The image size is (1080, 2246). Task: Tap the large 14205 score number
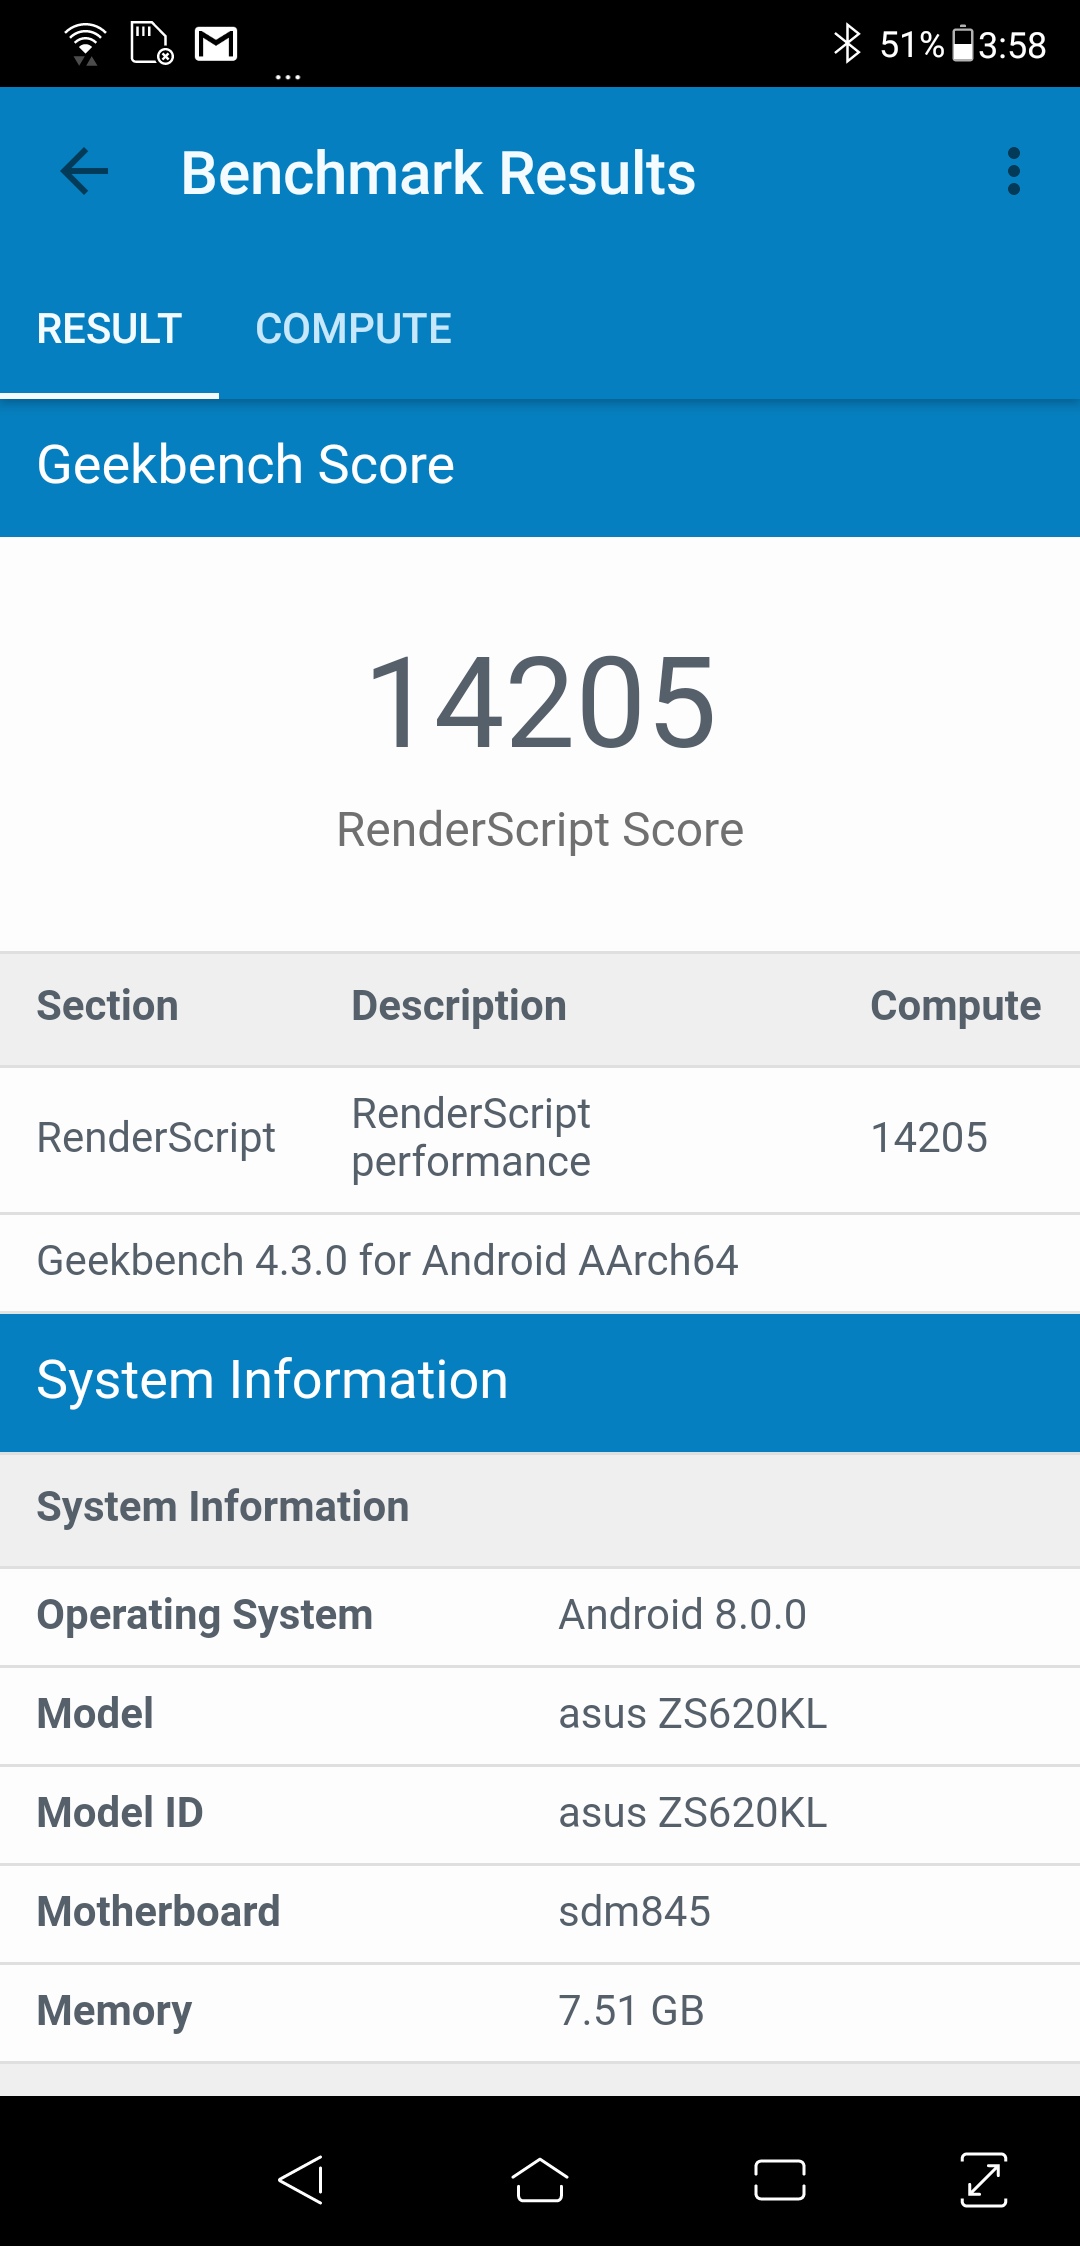point(540,702)
